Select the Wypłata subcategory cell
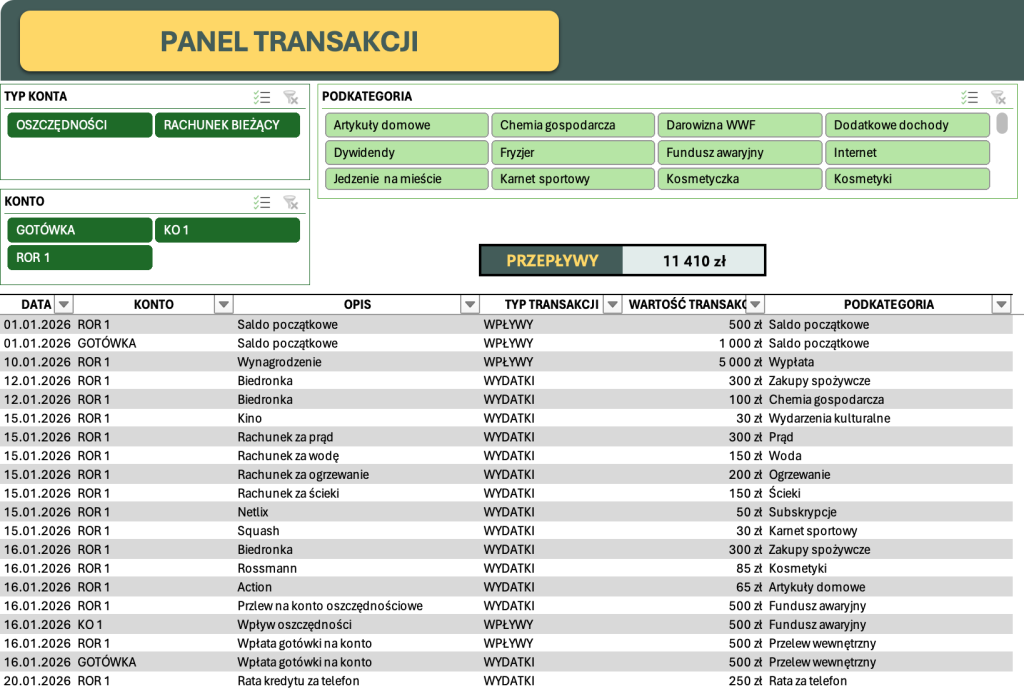Screen dimensions: 1024x689 (x=889, y=362)
